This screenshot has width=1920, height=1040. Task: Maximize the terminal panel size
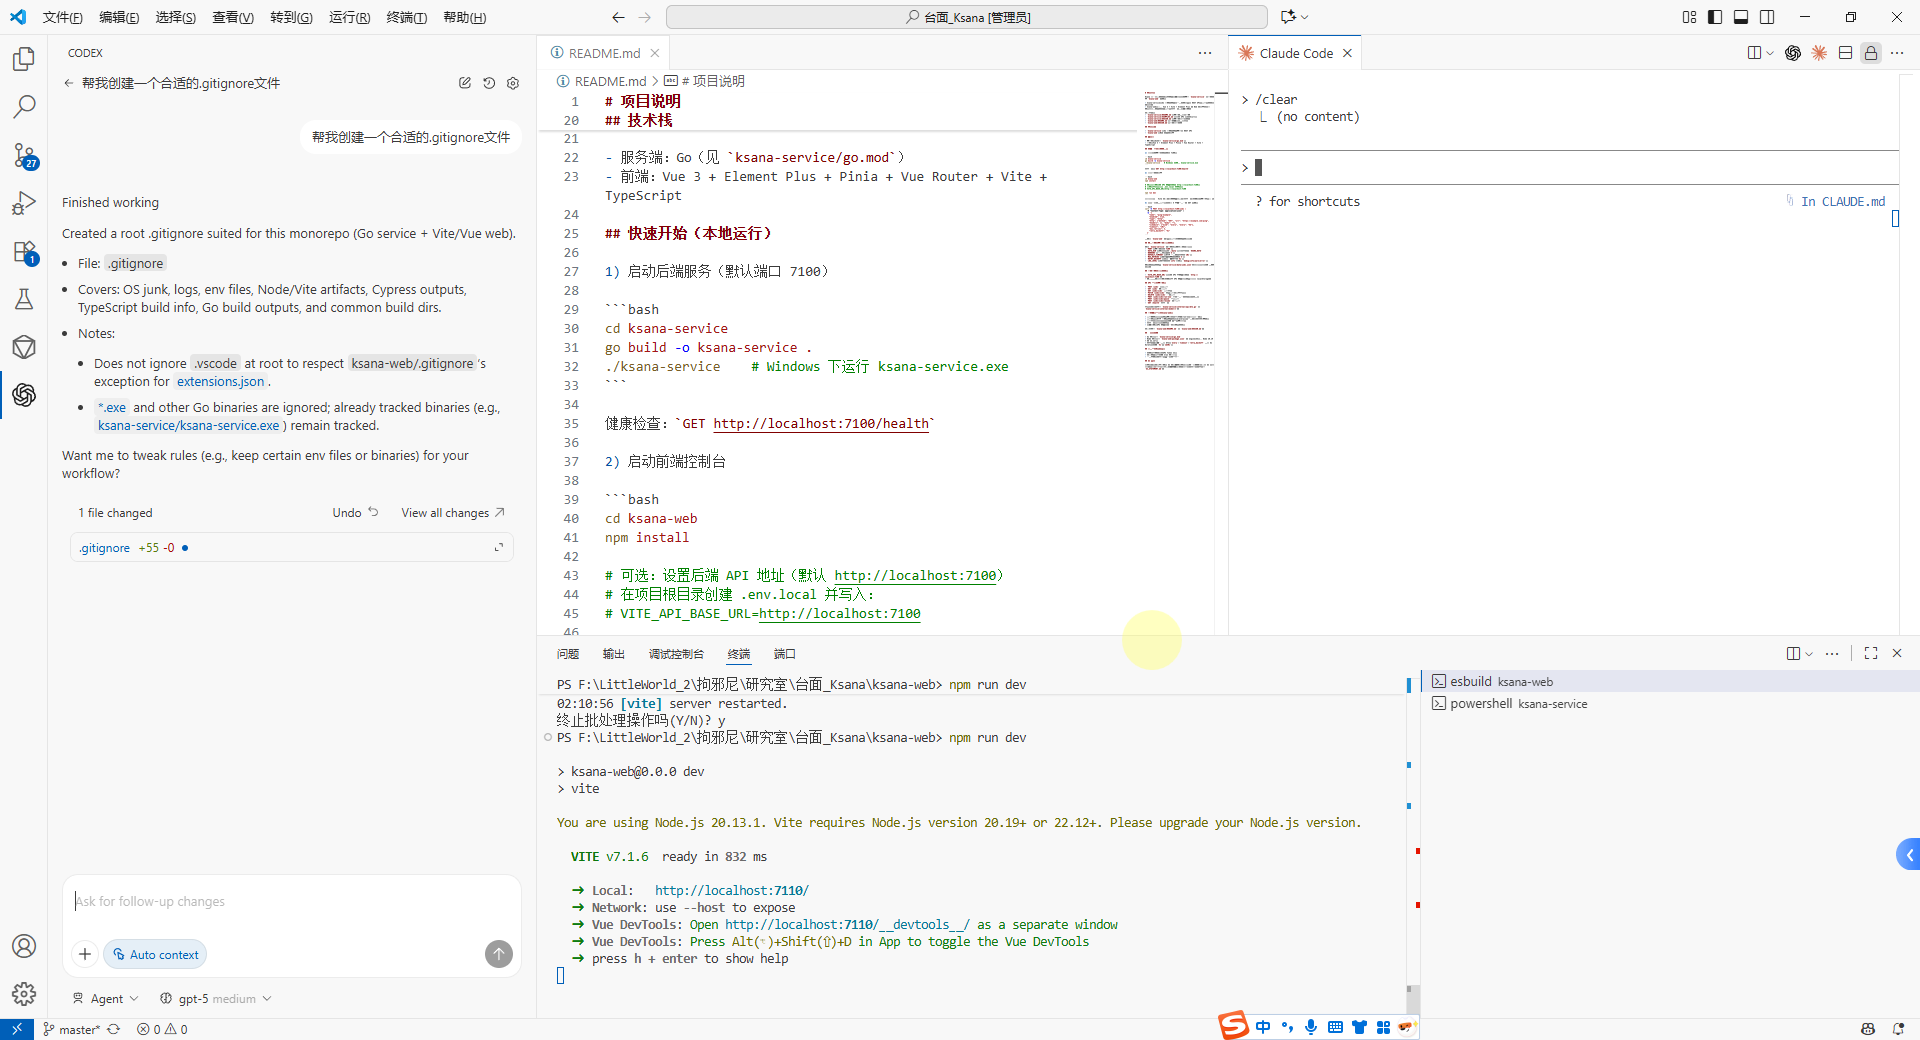click(1871, 653)
